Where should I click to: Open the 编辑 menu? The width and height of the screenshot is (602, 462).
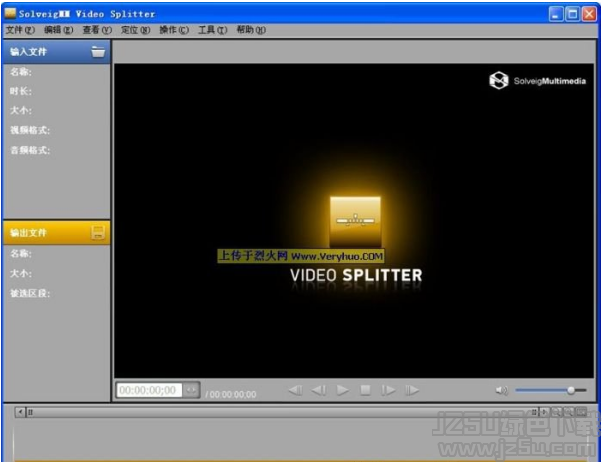pos(58,30)
